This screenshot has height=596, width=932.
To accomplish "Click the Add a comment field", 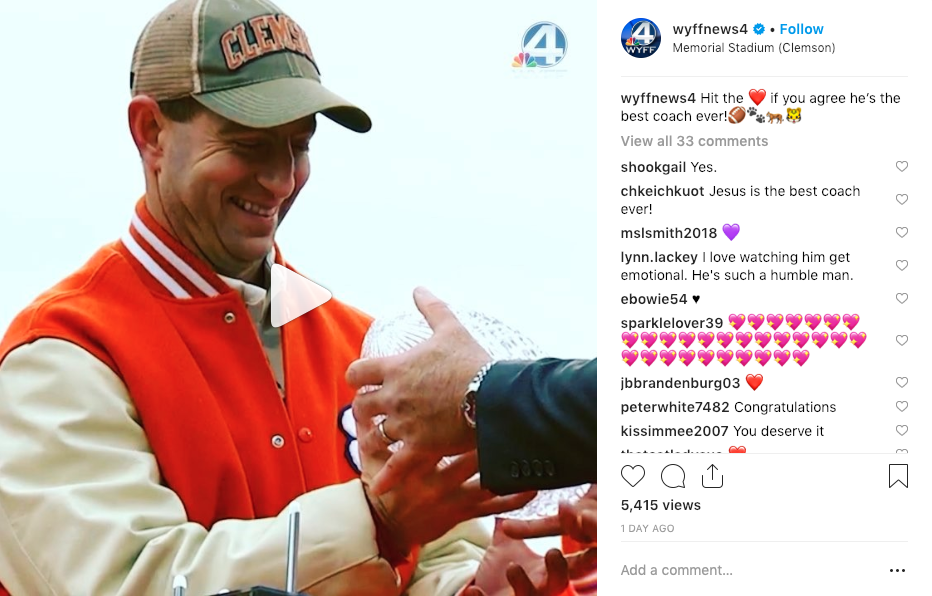I will click(x=749, y=570).
